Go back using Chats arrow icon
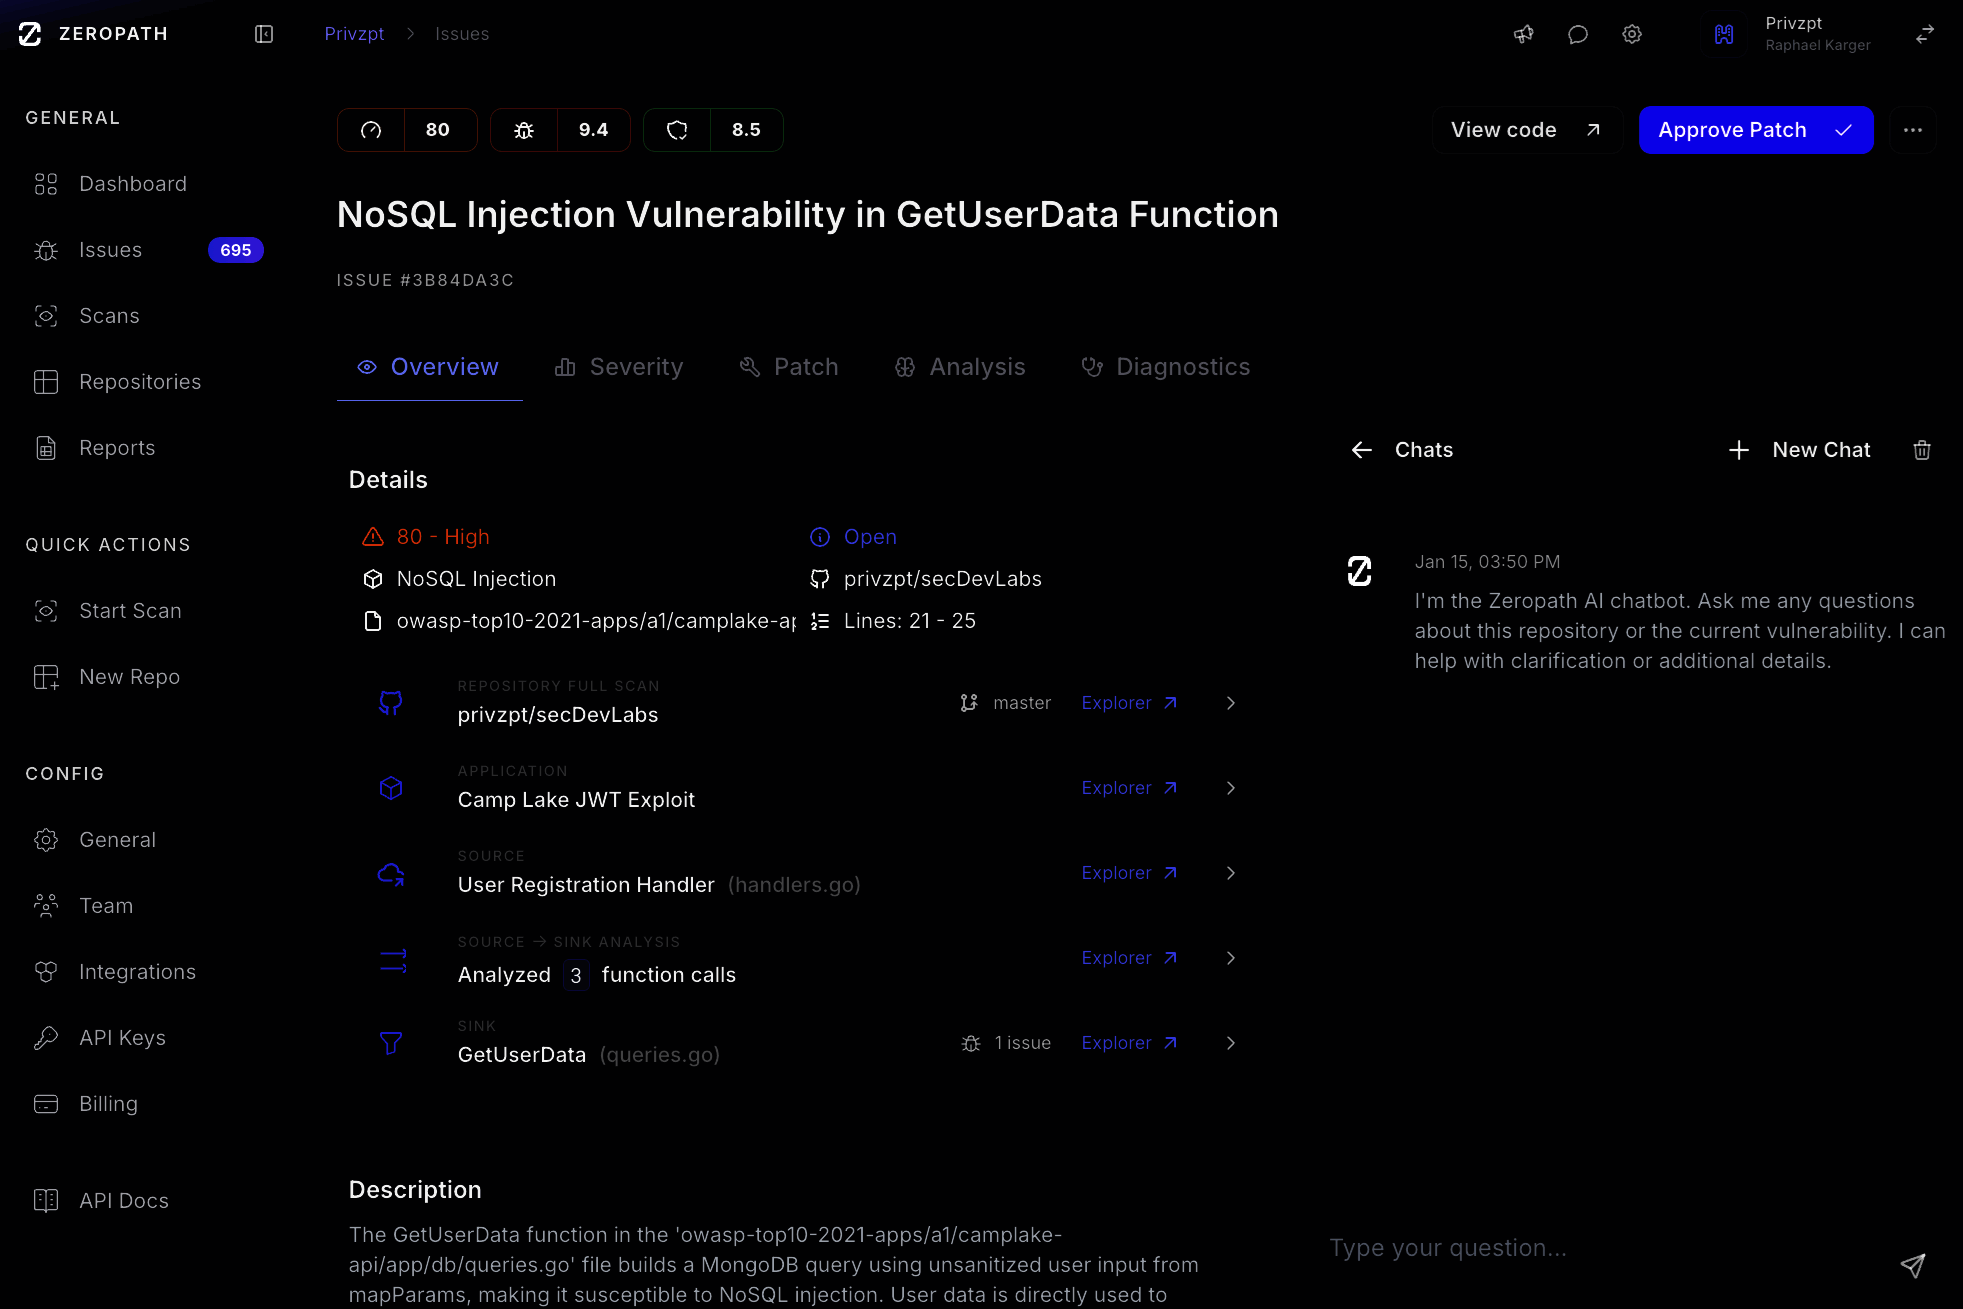1963x1309 pixels. [1361, 450]
